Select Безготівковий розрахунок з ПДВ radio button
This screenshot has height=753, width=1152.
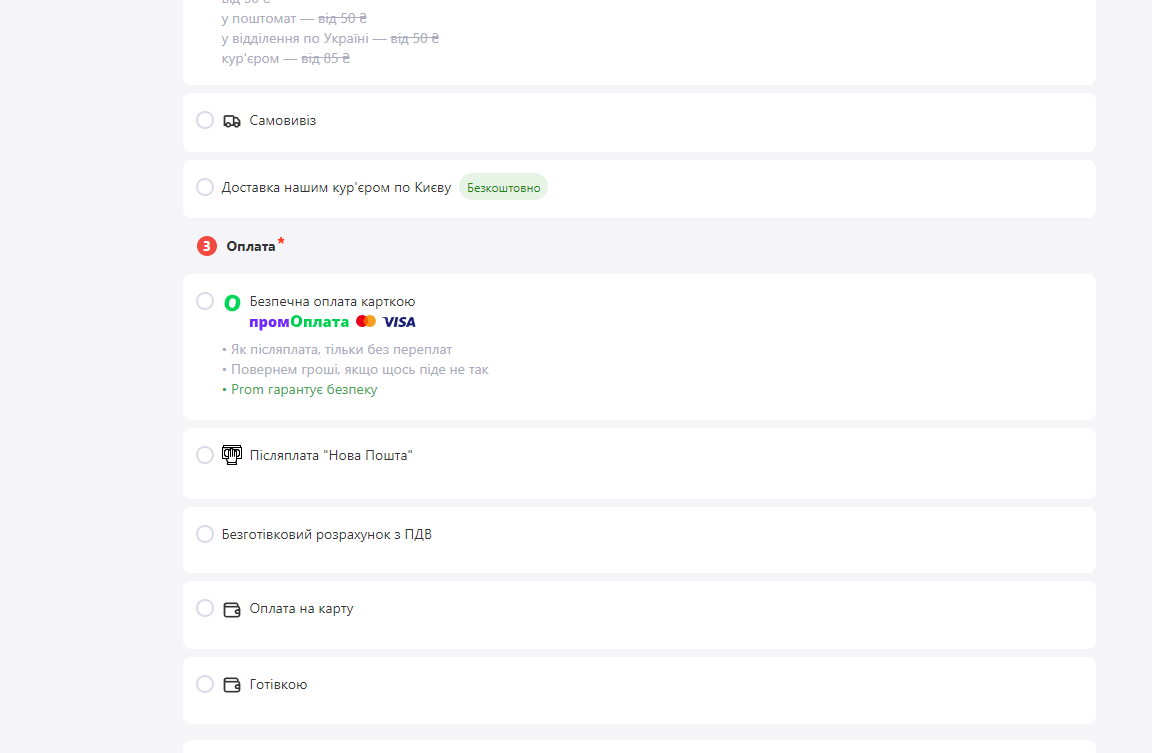[205, 534]
